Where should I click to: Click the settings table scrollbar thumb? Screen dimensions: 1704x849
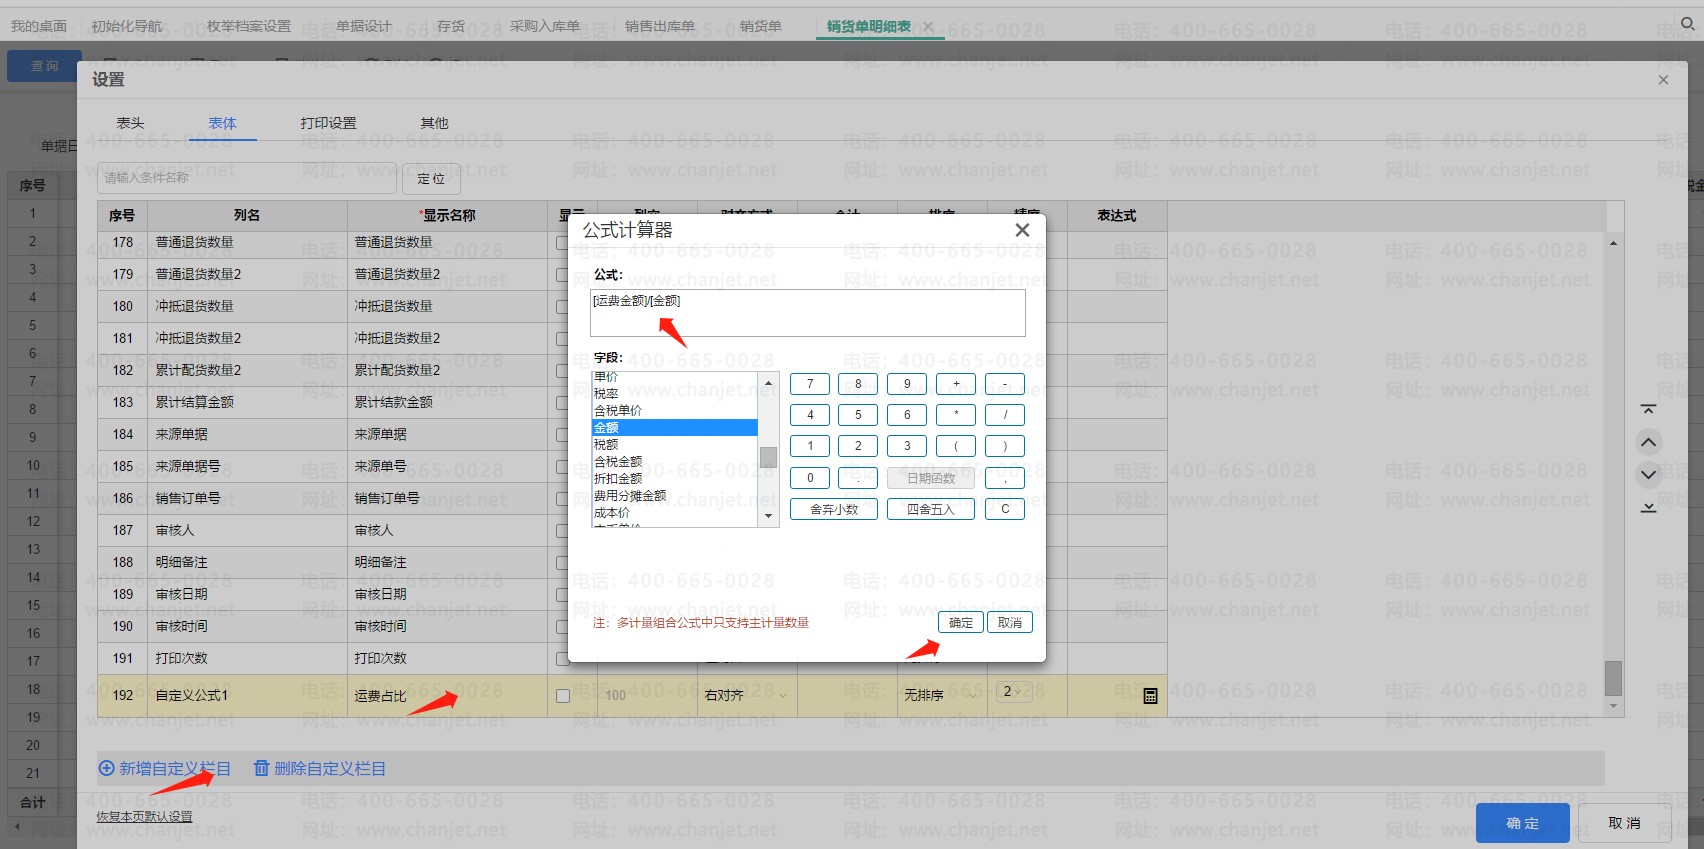pyautogui.click(x=1613, y=678)
